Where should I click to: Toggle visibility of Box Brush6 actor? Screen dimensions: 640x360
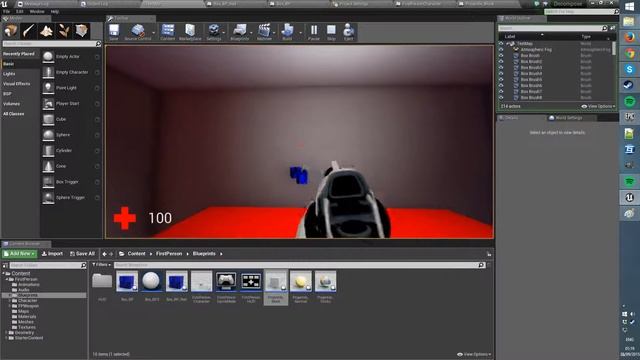501,86
